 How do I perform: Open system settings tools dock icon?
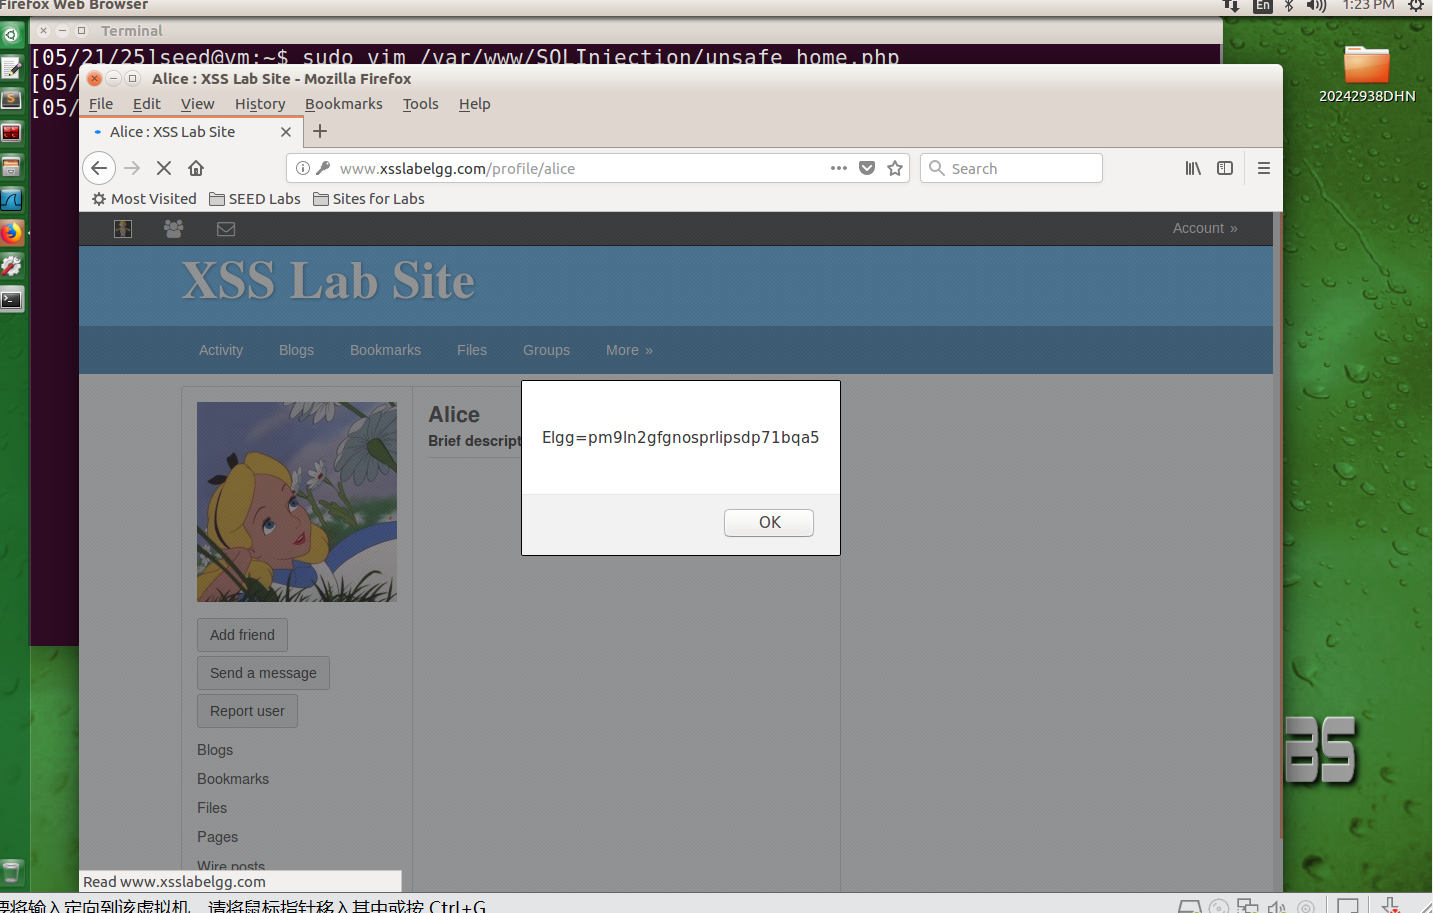[x=12, y=266]
